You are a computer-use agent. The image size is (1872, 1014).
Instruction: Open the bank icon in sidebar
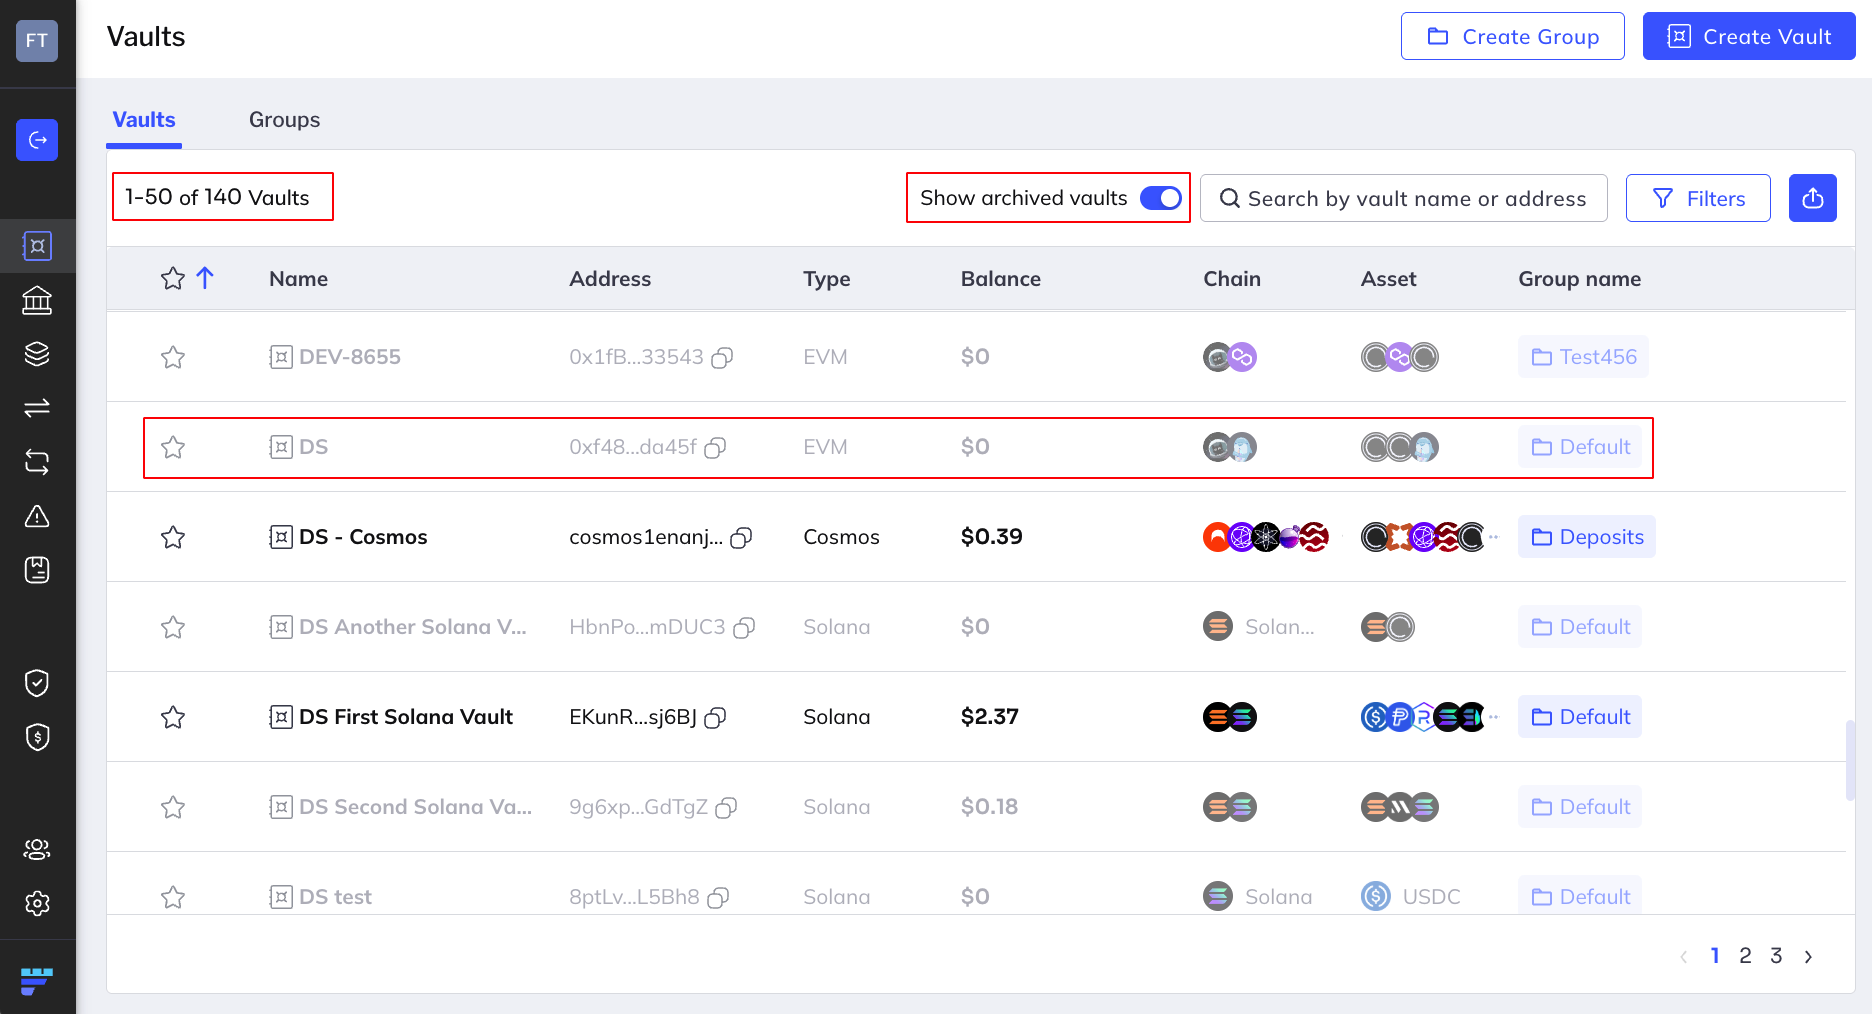[37, 300]
